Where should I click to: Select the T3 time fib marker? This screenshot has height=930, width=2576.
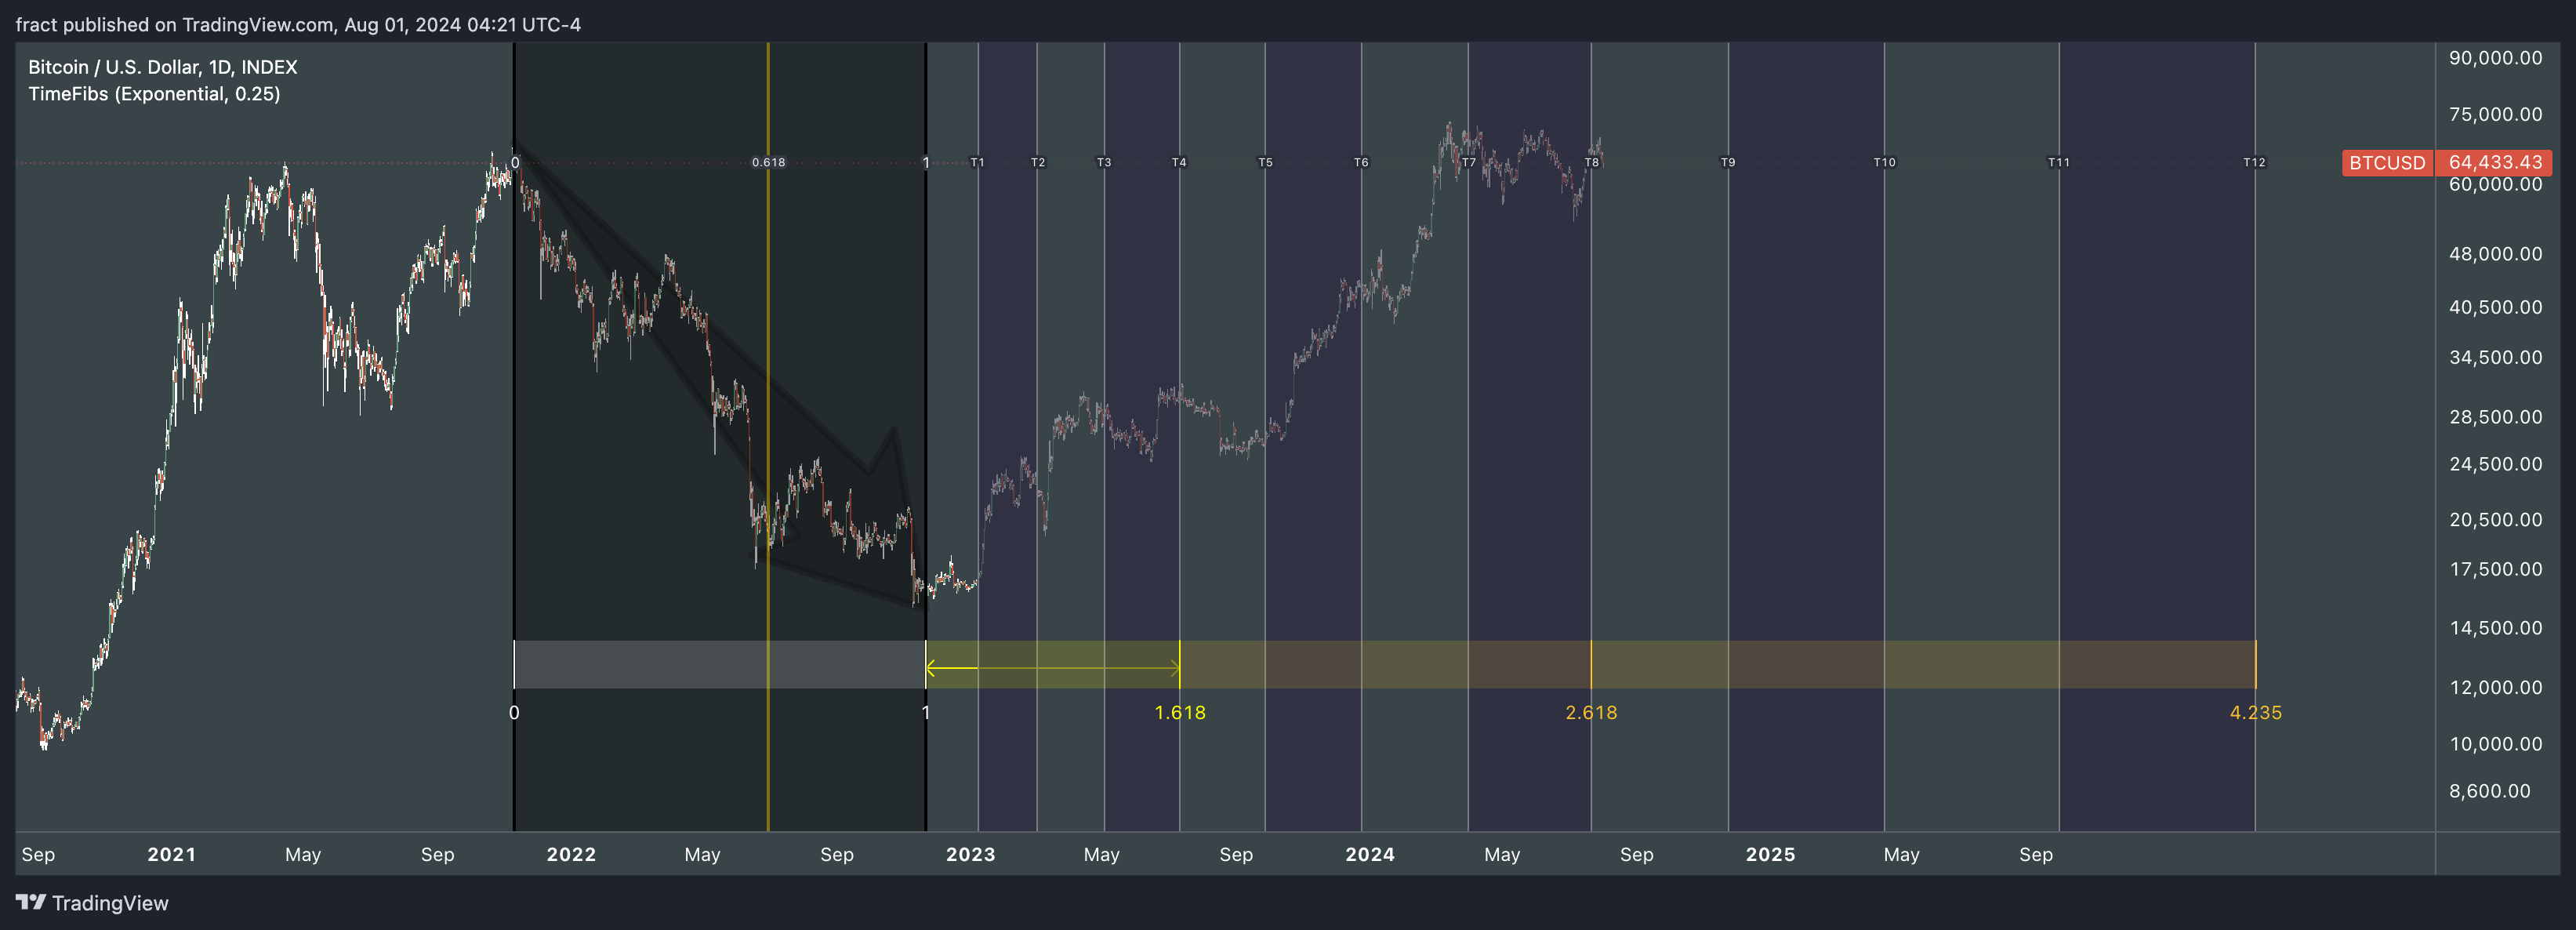click(x=1104, y=162)
